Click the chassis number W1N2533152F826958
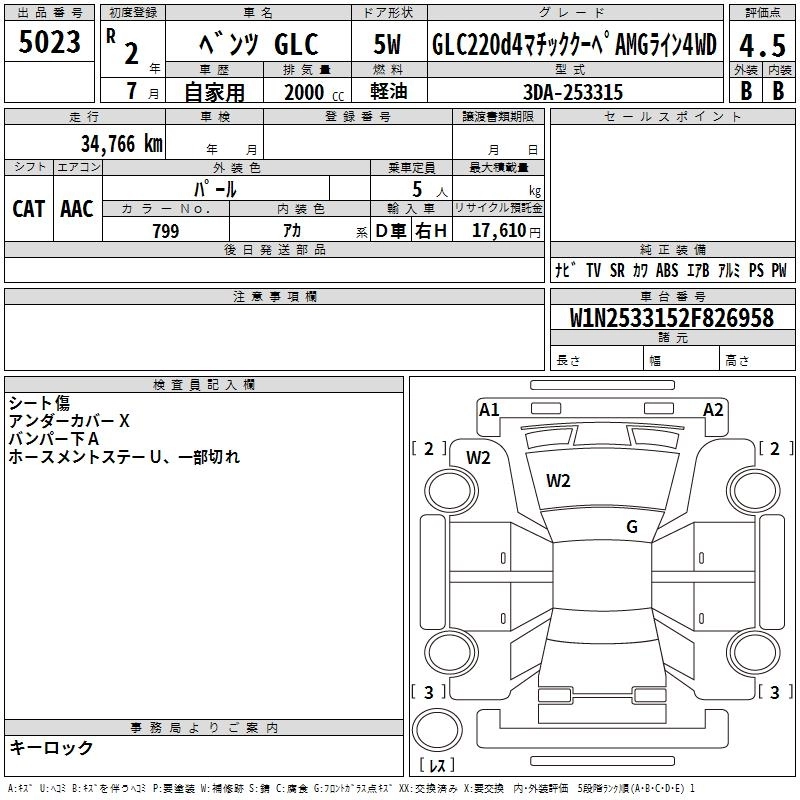Viewport: 800px width, 800px height. point(672,318)
